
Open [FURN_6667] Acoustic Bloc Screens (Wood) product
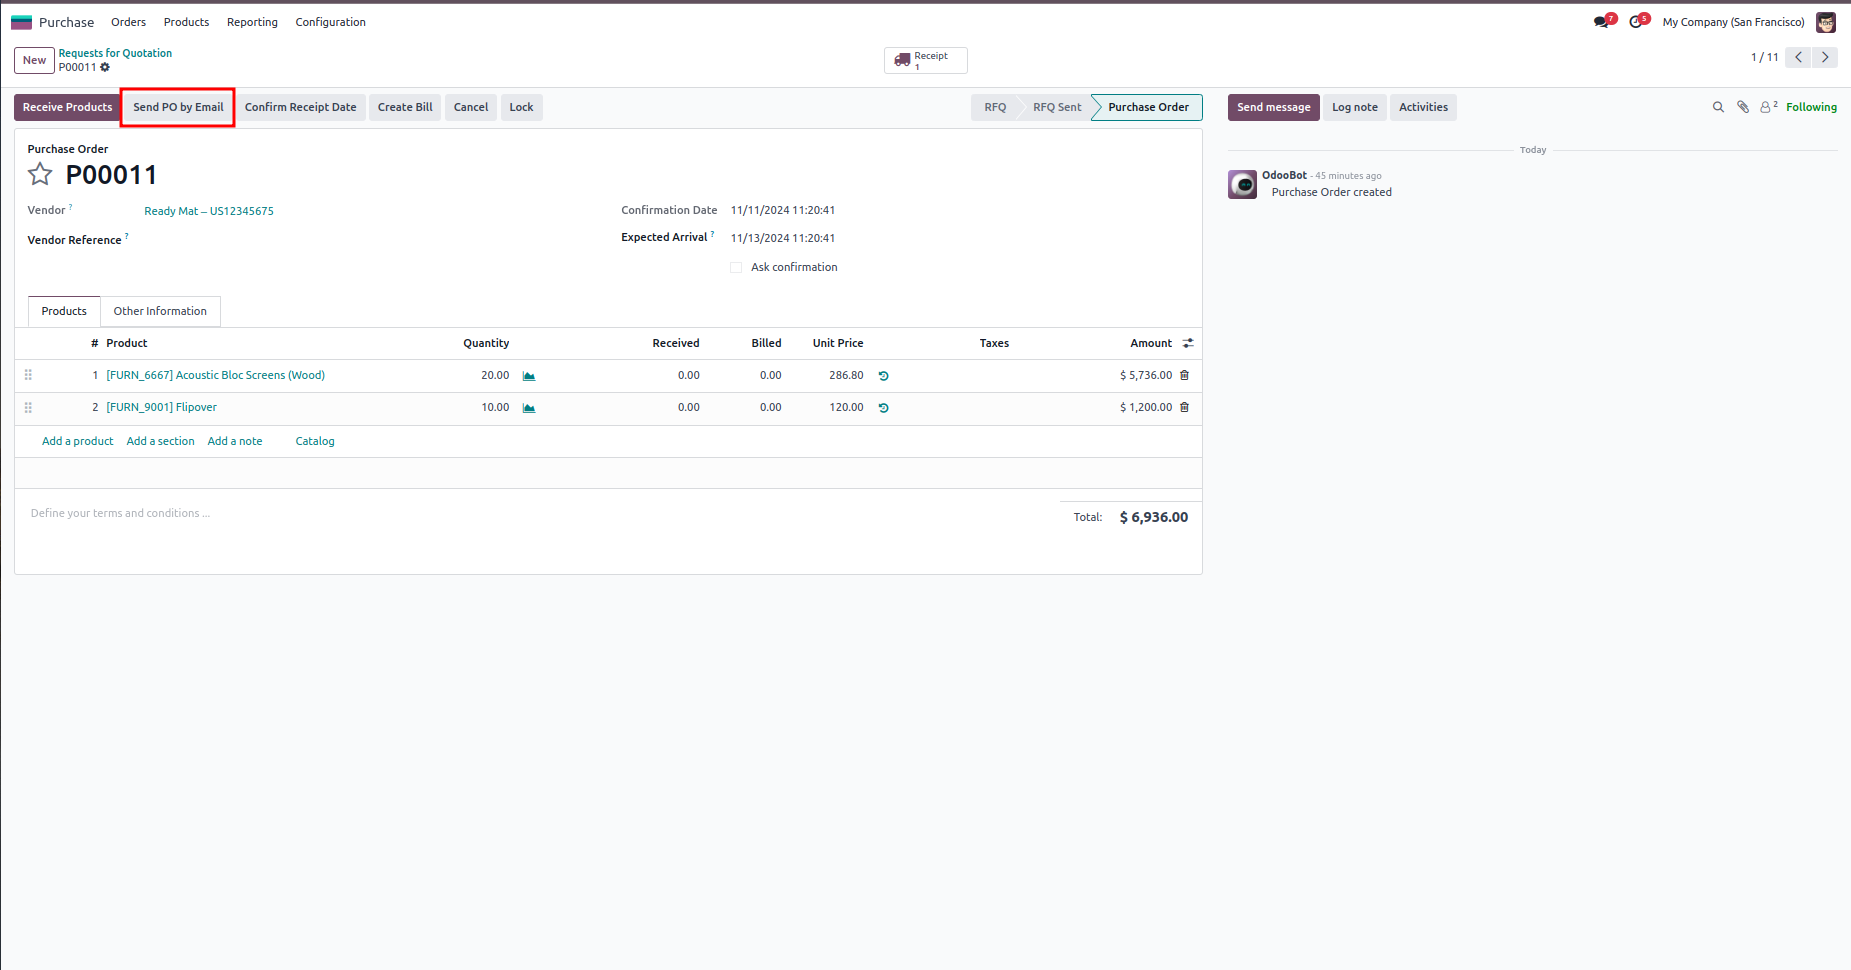[216, 375]
